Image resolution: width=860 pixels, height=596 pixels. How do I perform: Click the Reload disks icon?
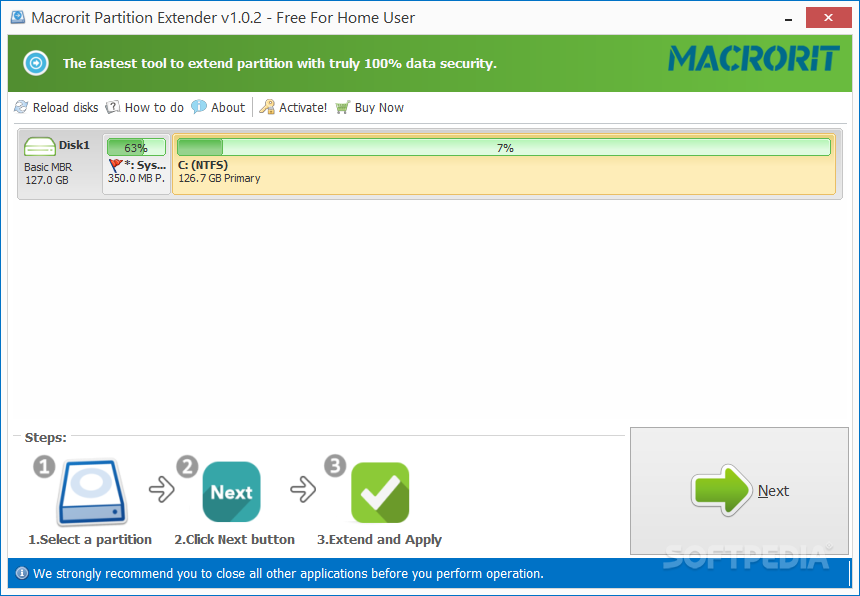[x=21, y=107]
